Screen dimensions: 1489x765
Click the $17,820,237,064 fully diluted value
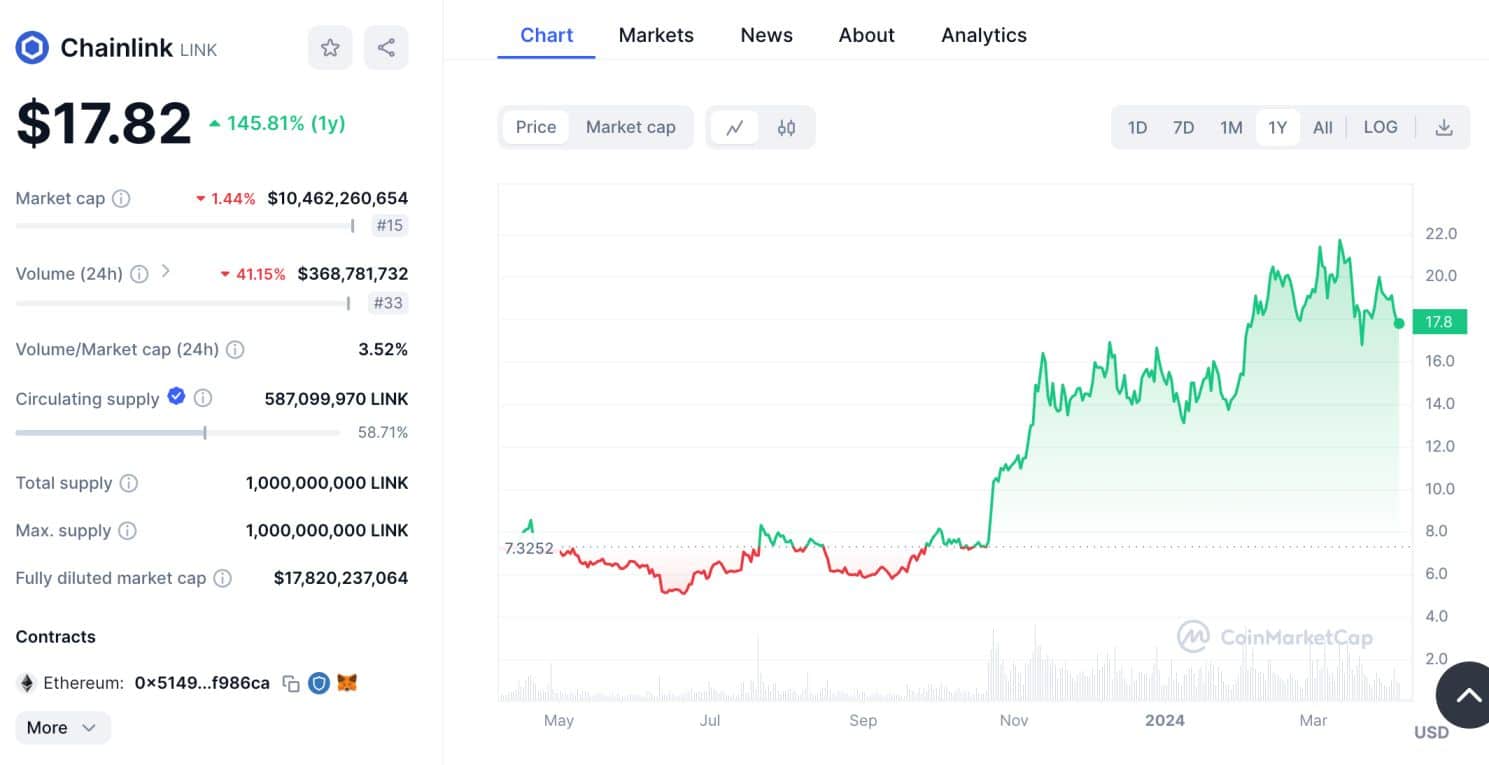[341, 578]
